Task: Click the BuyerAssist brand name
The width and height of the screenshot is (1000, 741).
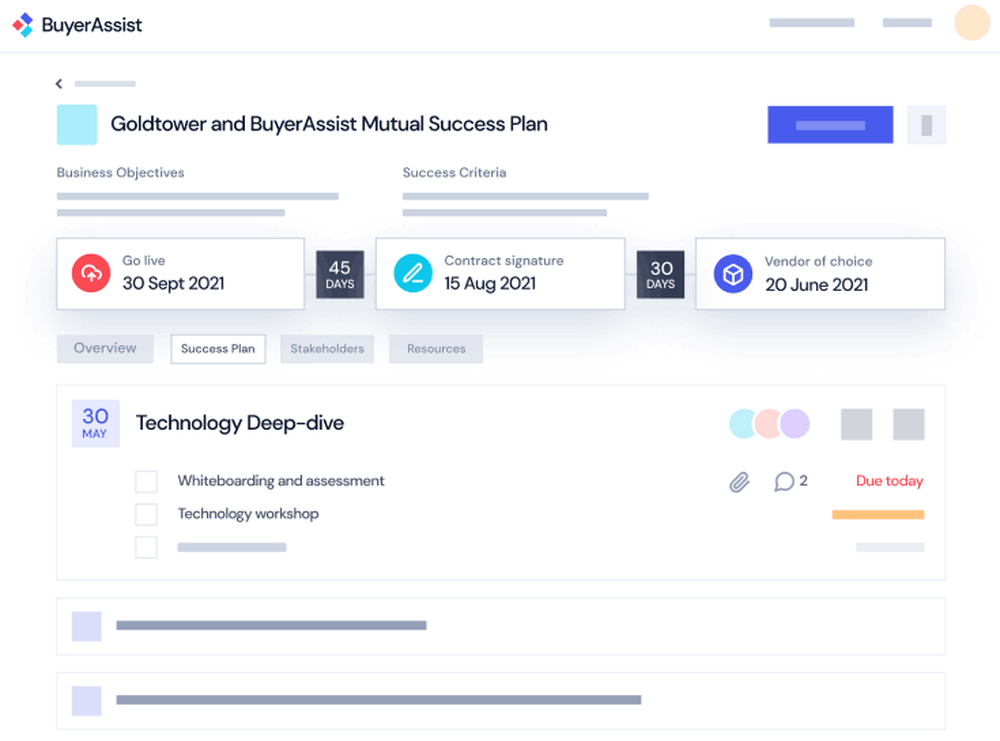Action: (x=92, y=25)
